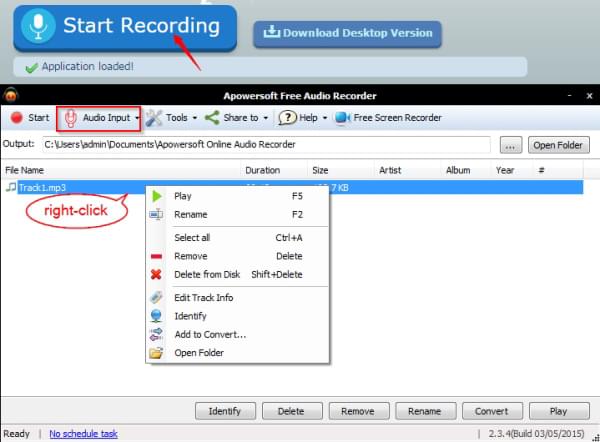Screen dimensions: 600x442
Task: Click the download icon on Download Desktop Version
Action: 271,32
